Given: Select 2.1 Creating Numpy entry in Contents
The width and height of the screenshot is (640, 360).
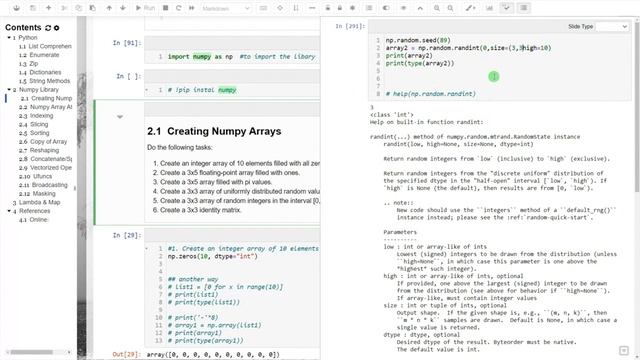Looking at the screenshot, I should [x=46, y=98].
